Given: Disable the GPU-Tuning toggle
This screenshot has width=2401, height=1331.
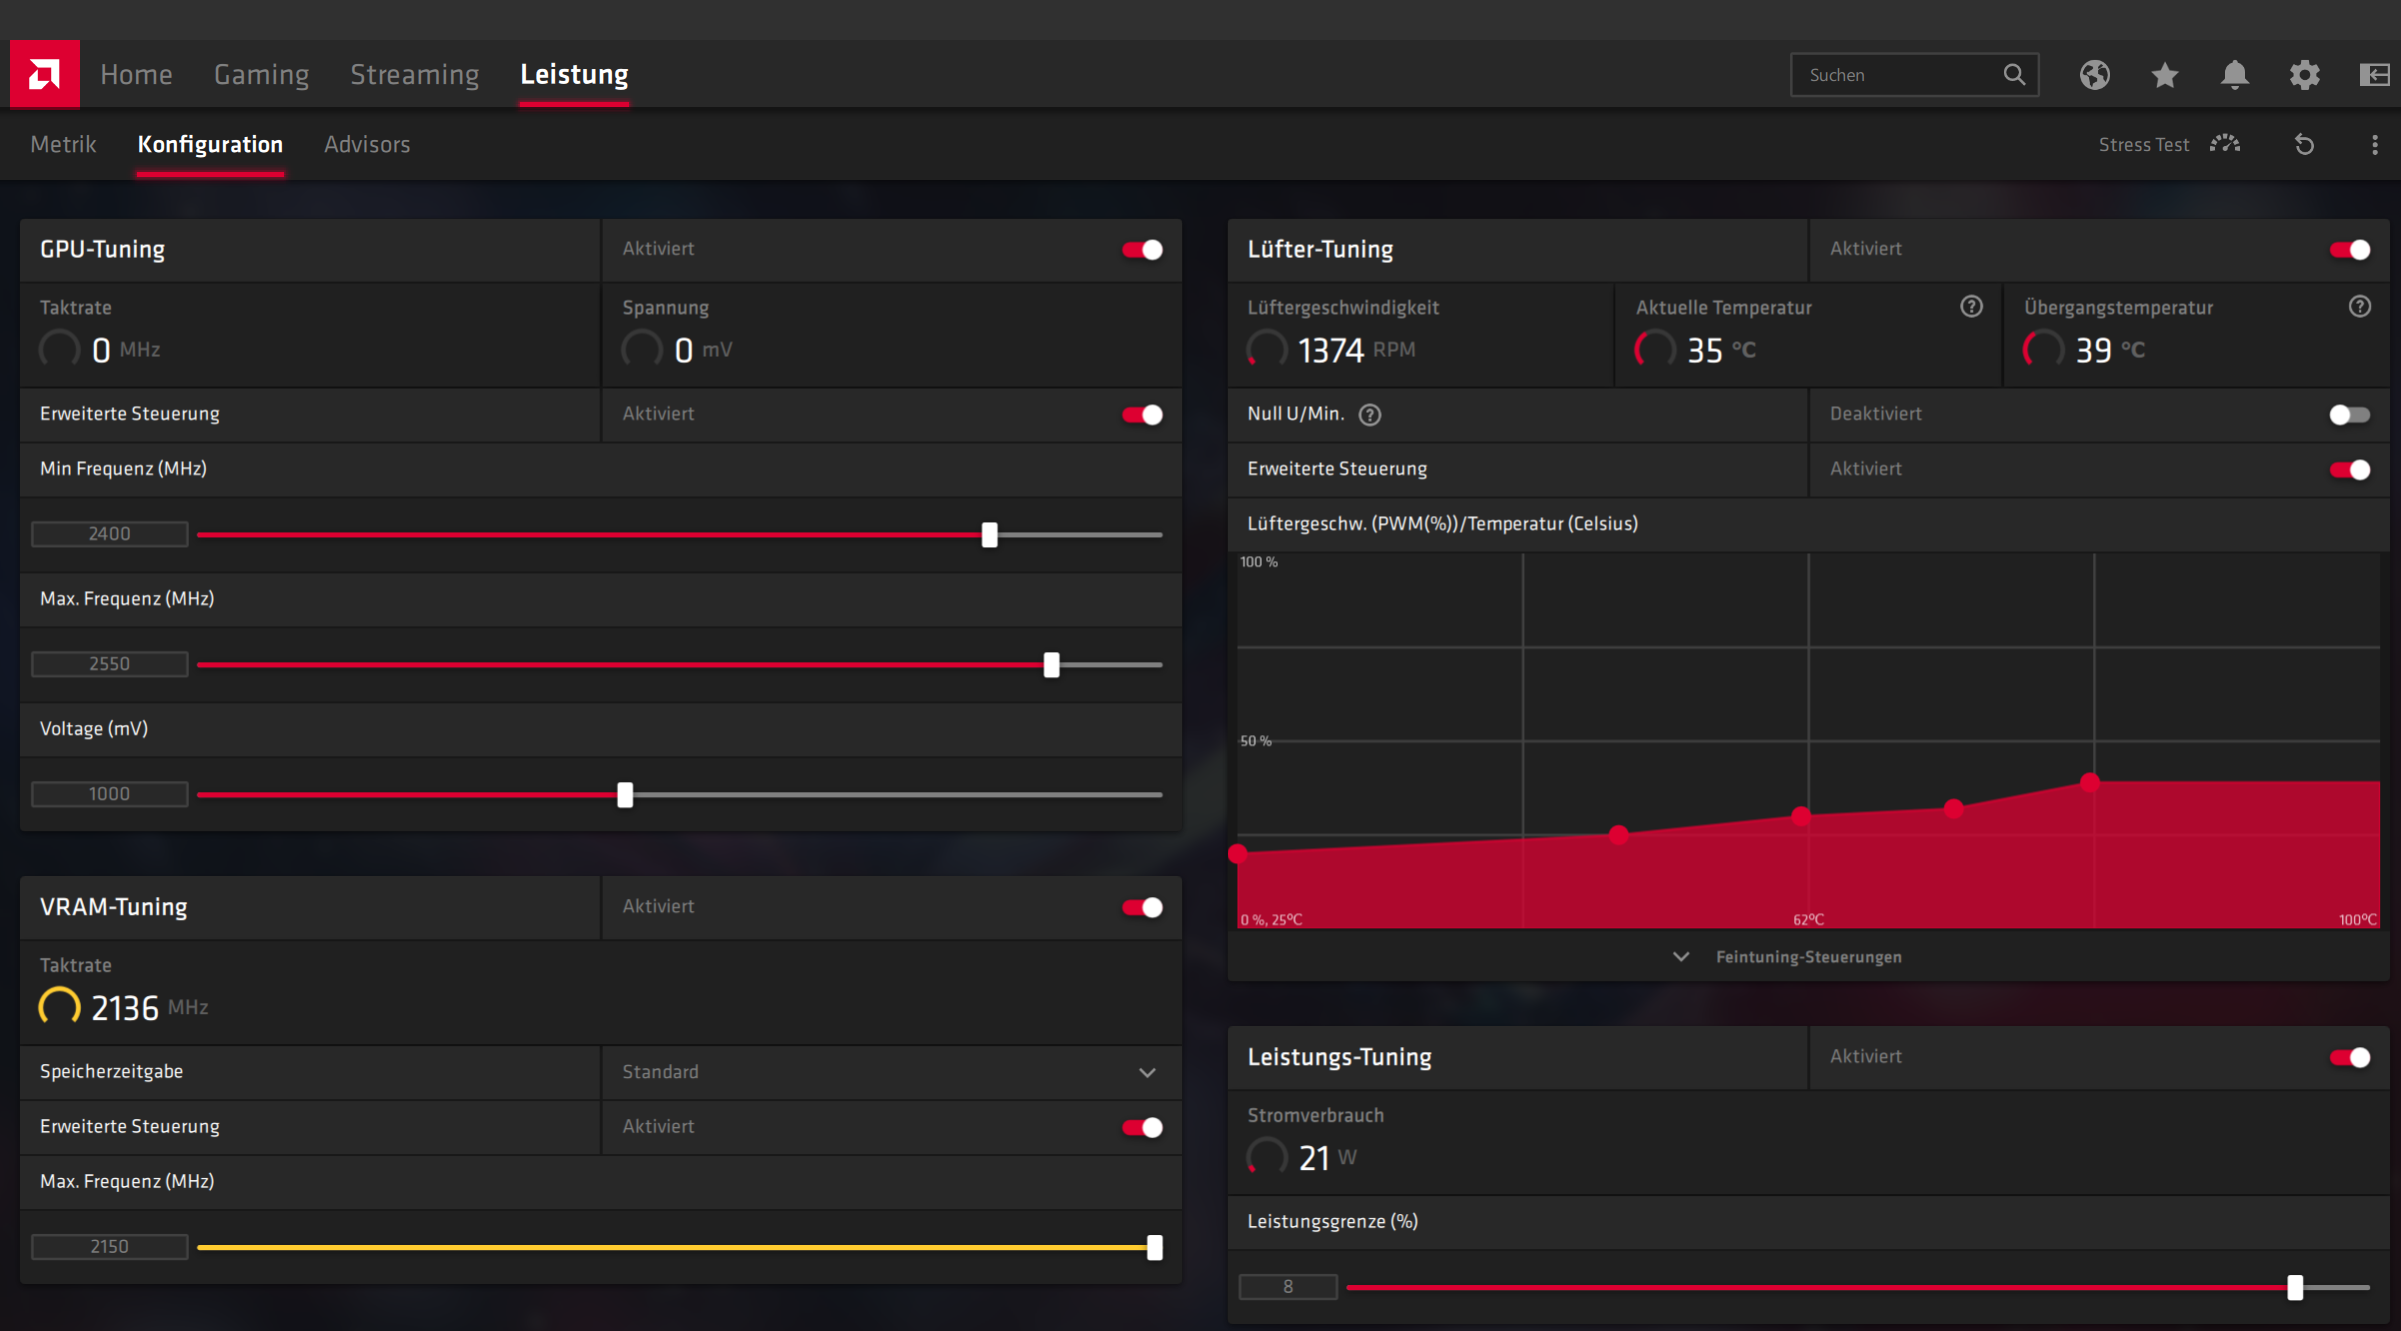Looking at the screenshot, I should [x=1142, y=250].
